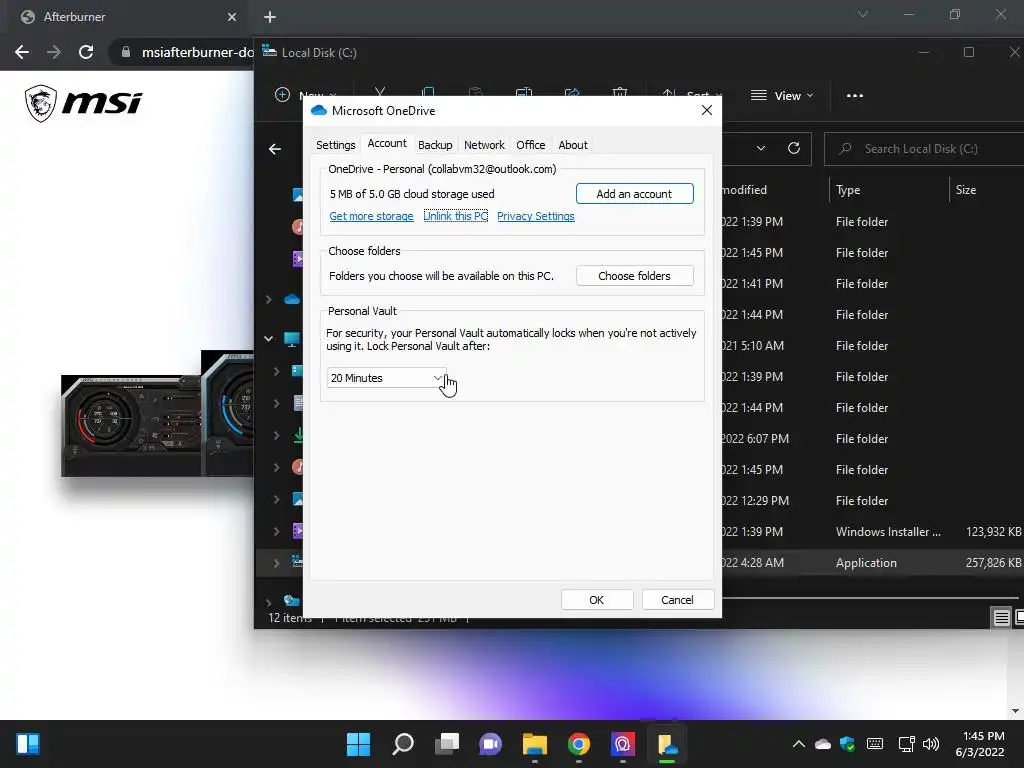Switch to Chrome on the taskbar
Viewport: 1024px width, 768px height.
[x=579, y=744]
